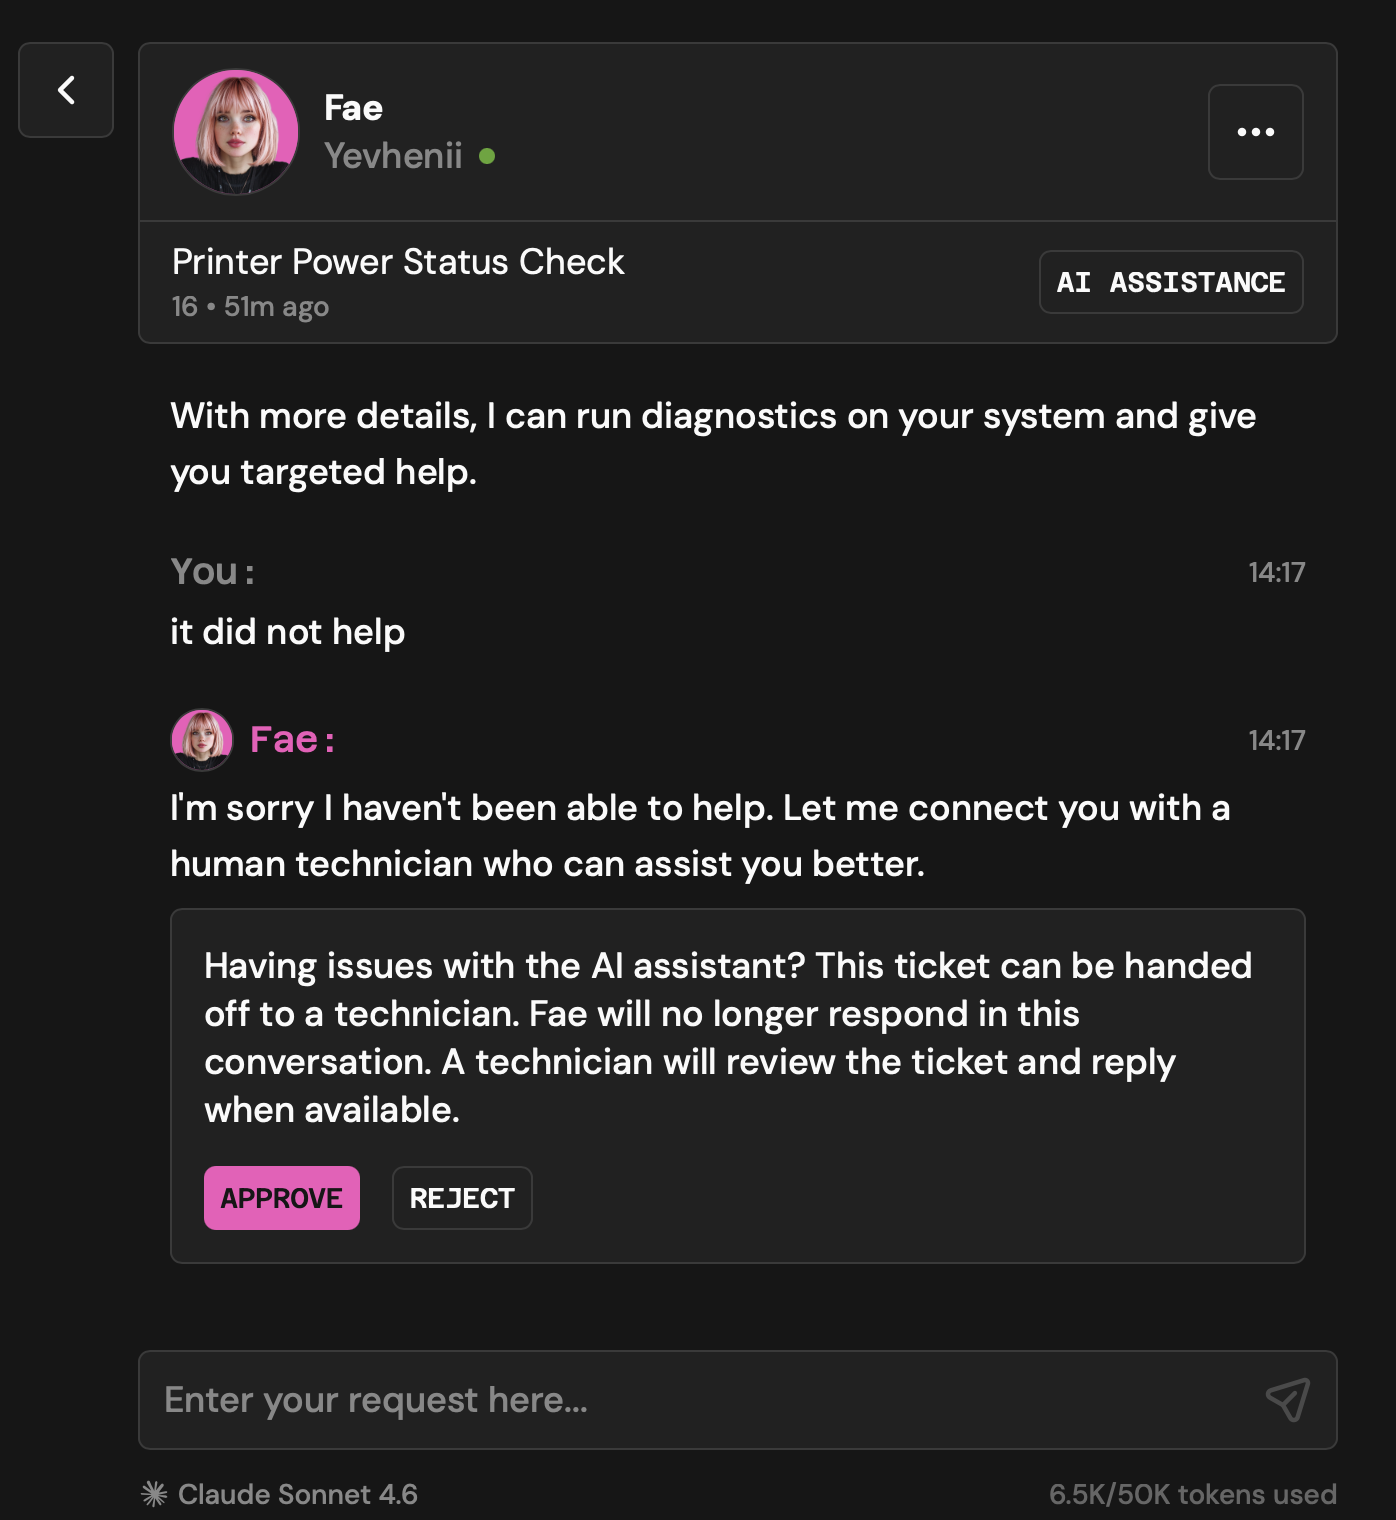Click your 'it did not help' message
The image size is (1396, 1520).
[x=288, y=632]
